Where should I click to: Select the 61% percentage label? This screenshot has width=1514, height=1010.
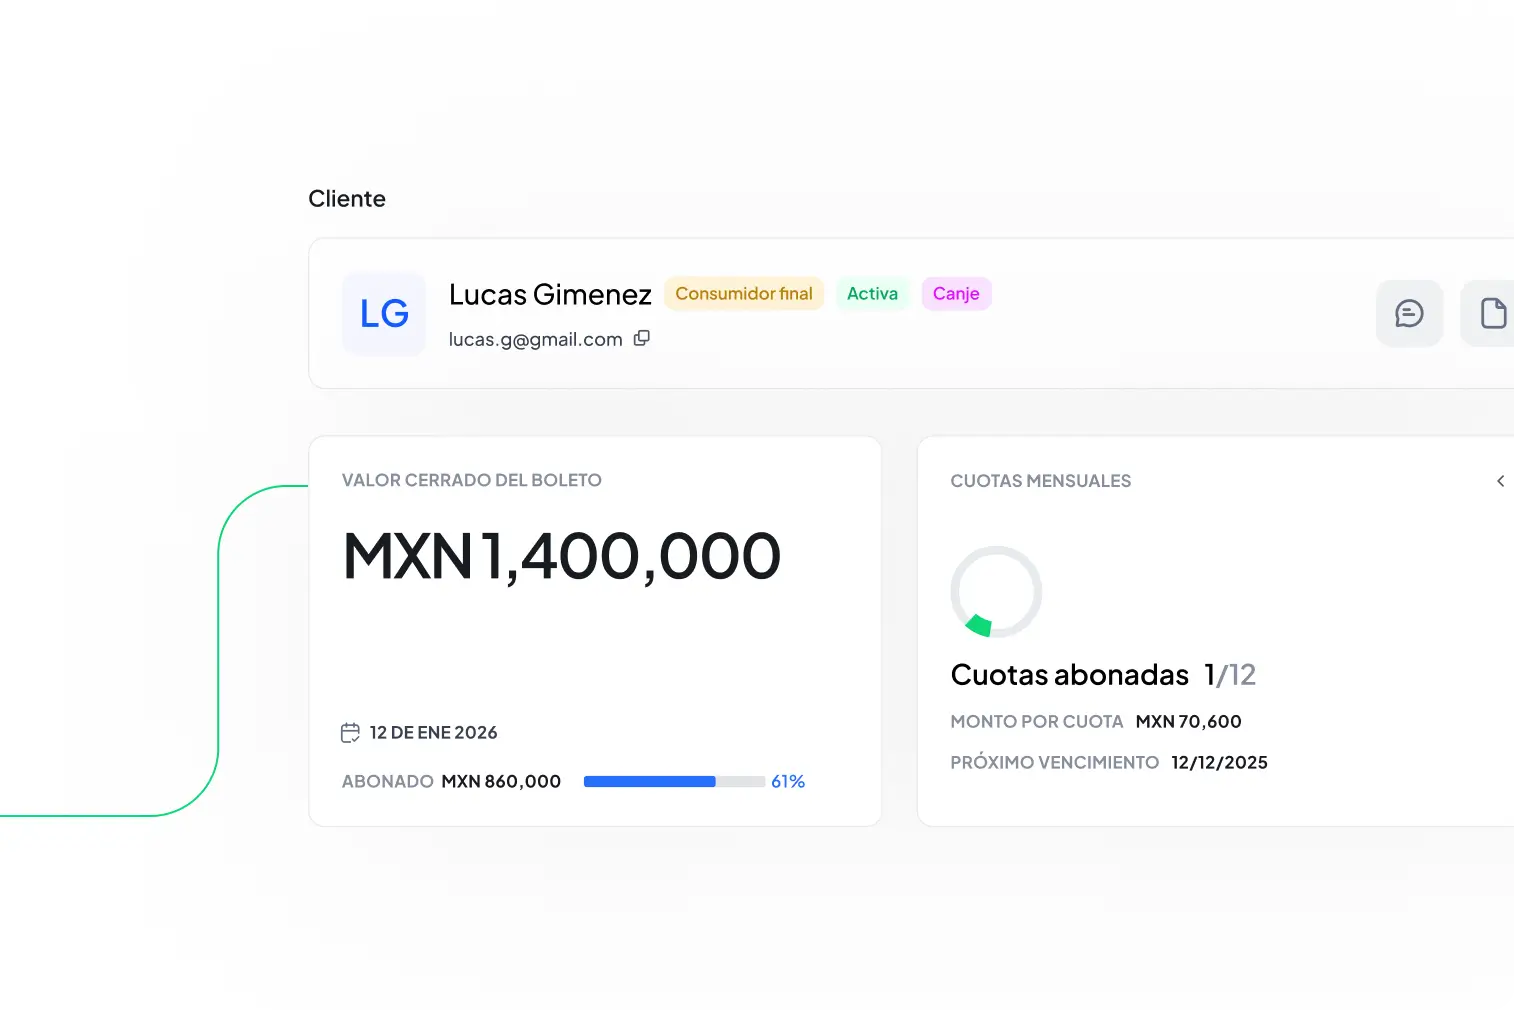788,781
